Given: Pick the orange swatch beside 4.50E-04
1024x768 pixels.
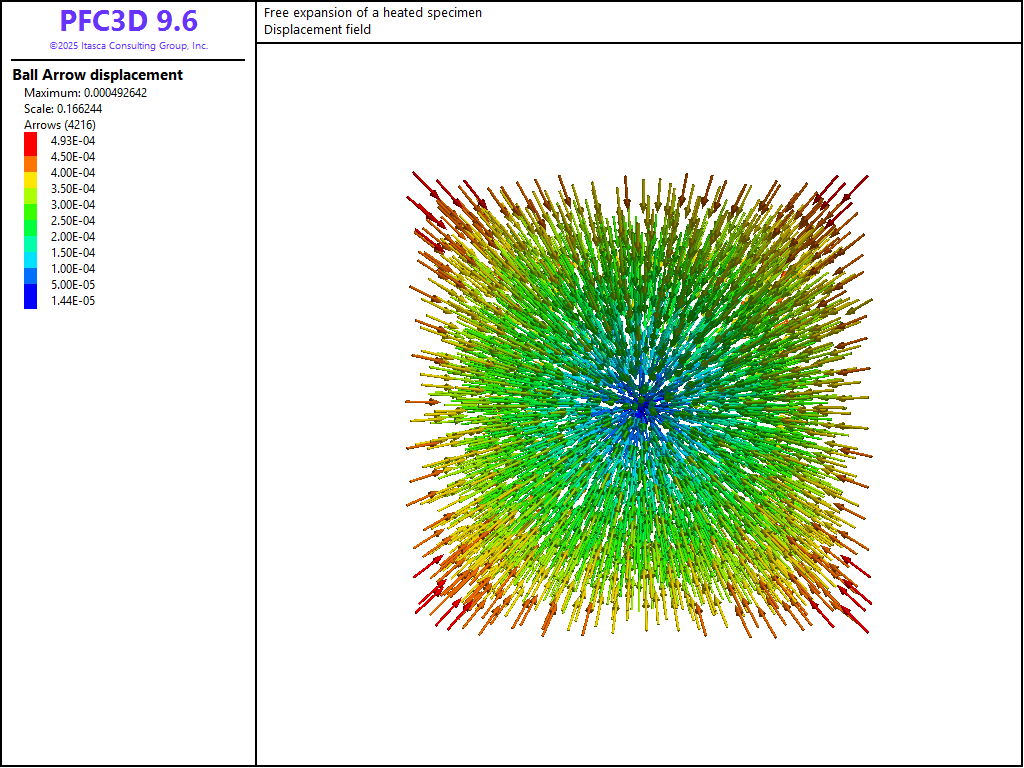Looking at the screenshot, I should [31, 160].
